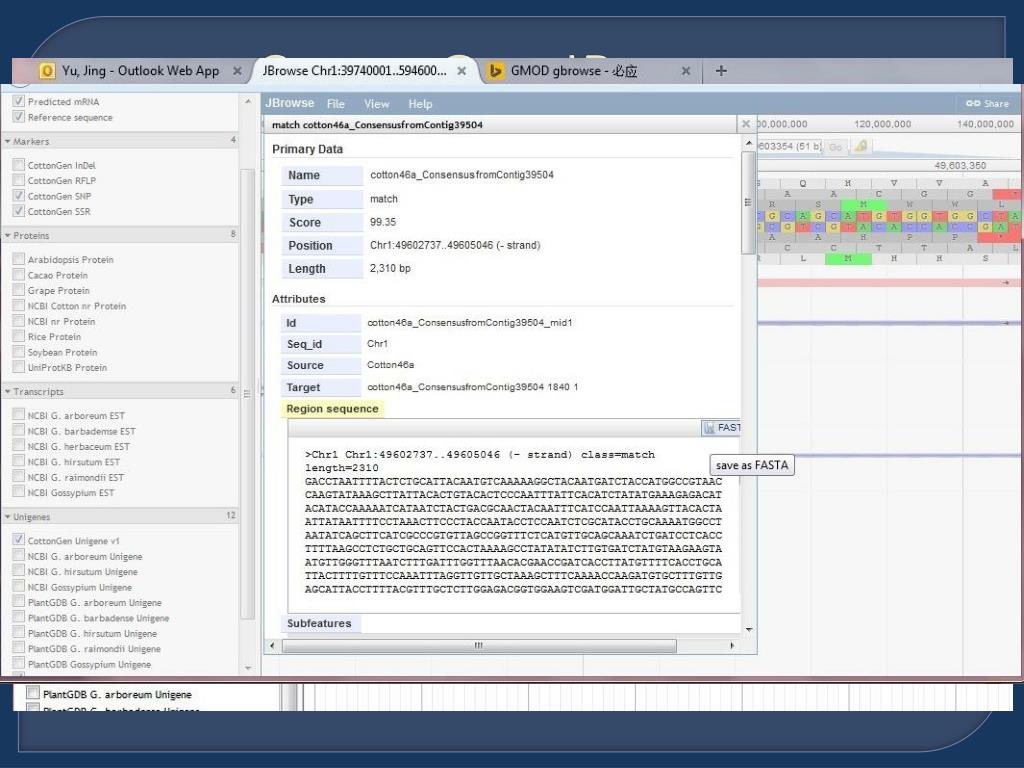
Task: Click the dialog's horizontal scrollbar thumb
Action: click(479, 646)
